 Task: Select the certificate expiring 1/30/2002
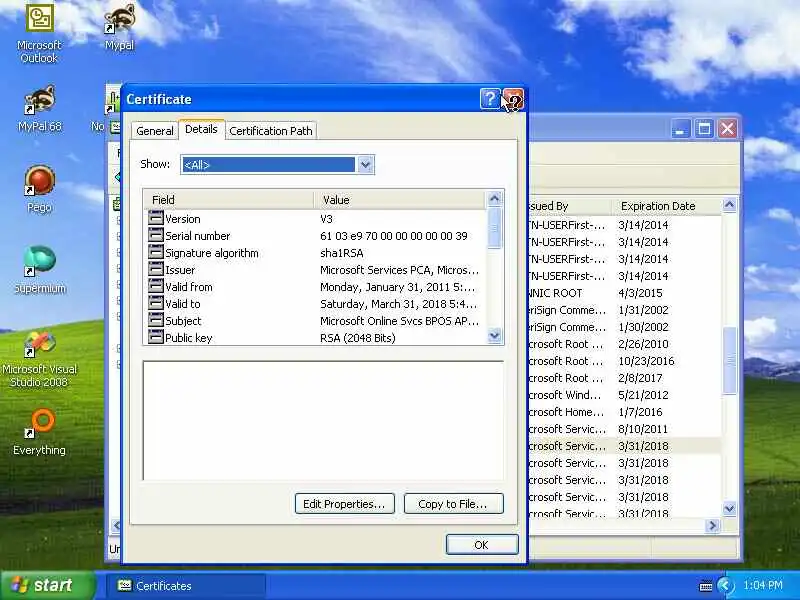point(623,327)
